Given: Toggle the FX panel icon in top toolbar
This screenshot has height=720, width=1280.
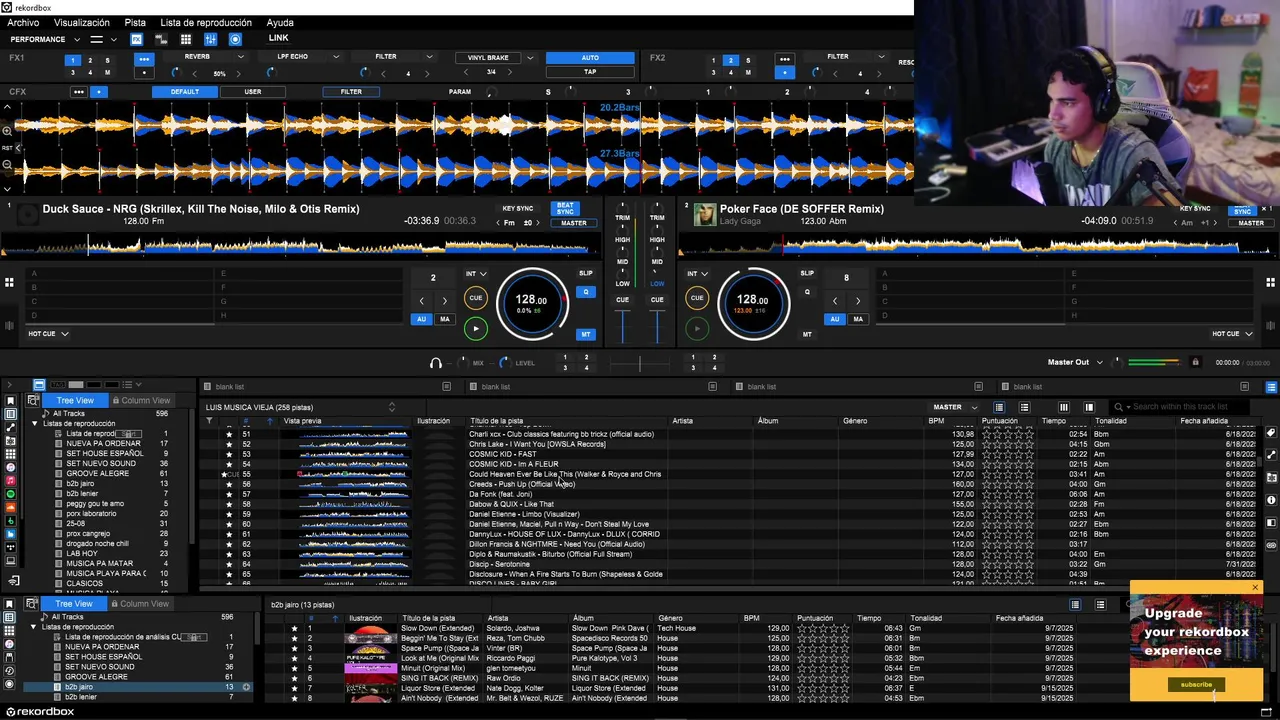Looking at the screenshot, I should click(x=136, y=39).
